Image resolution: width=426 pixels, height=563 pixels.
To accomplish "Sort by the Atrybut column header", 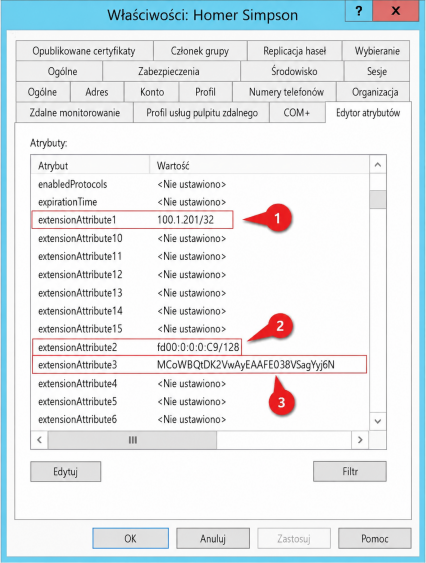I will (x=90, y=166).
